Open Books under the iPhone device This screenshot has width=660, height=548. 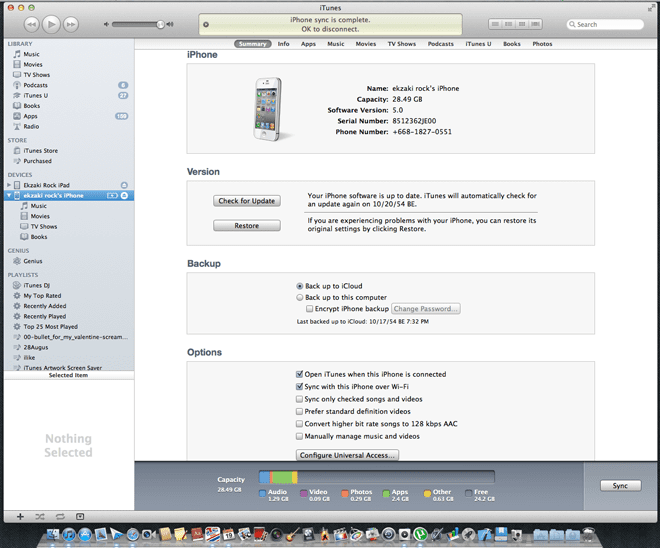click(39, 237)
